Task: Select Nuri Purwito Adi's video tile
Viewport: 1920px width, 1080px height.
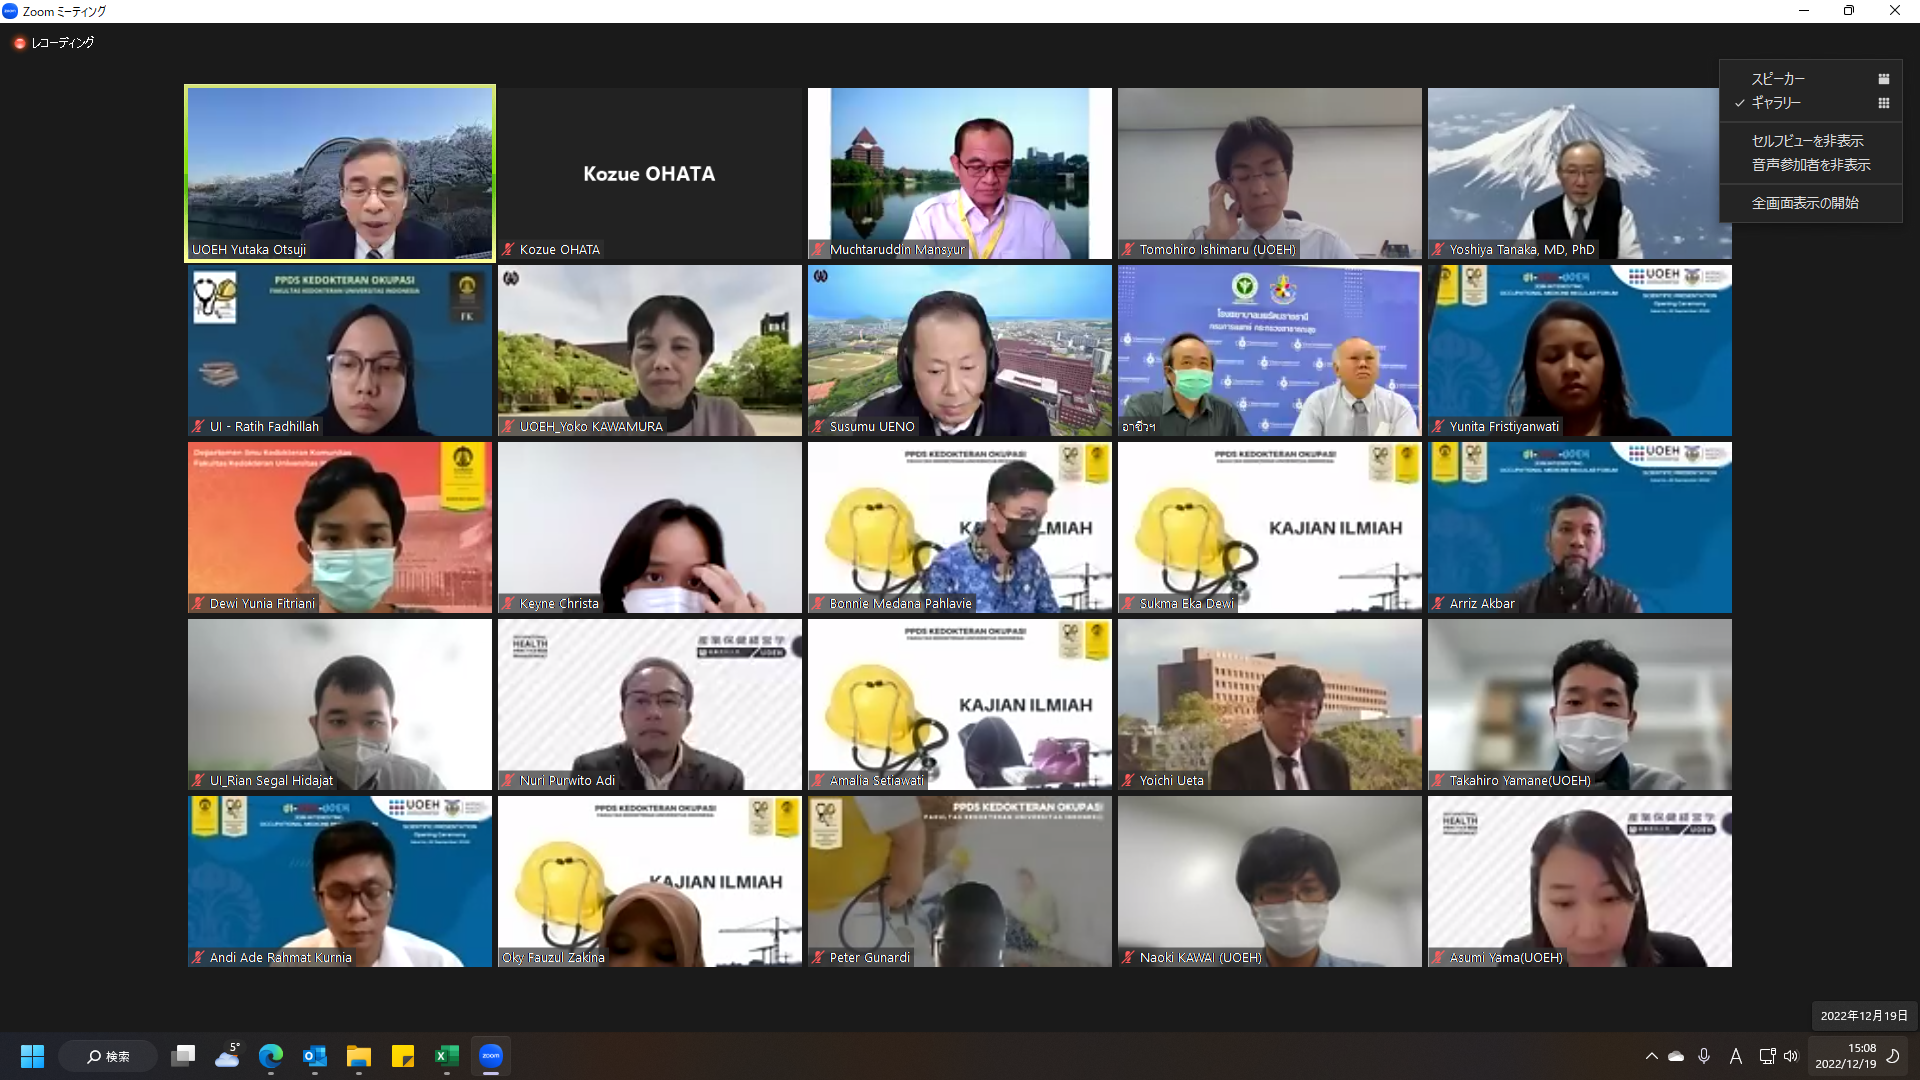Action: pyautogui.click(x=650, y=704)
